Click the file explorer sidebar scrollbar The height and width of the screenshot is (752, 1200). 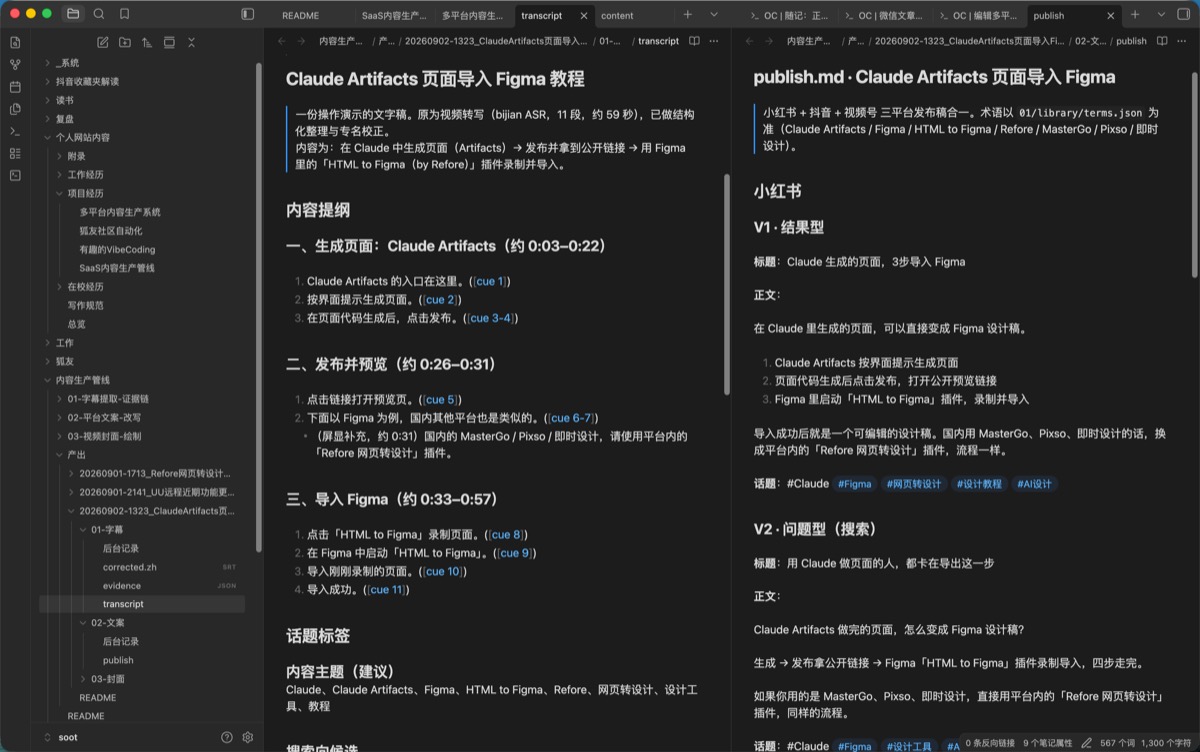click(x=259, y=308)
